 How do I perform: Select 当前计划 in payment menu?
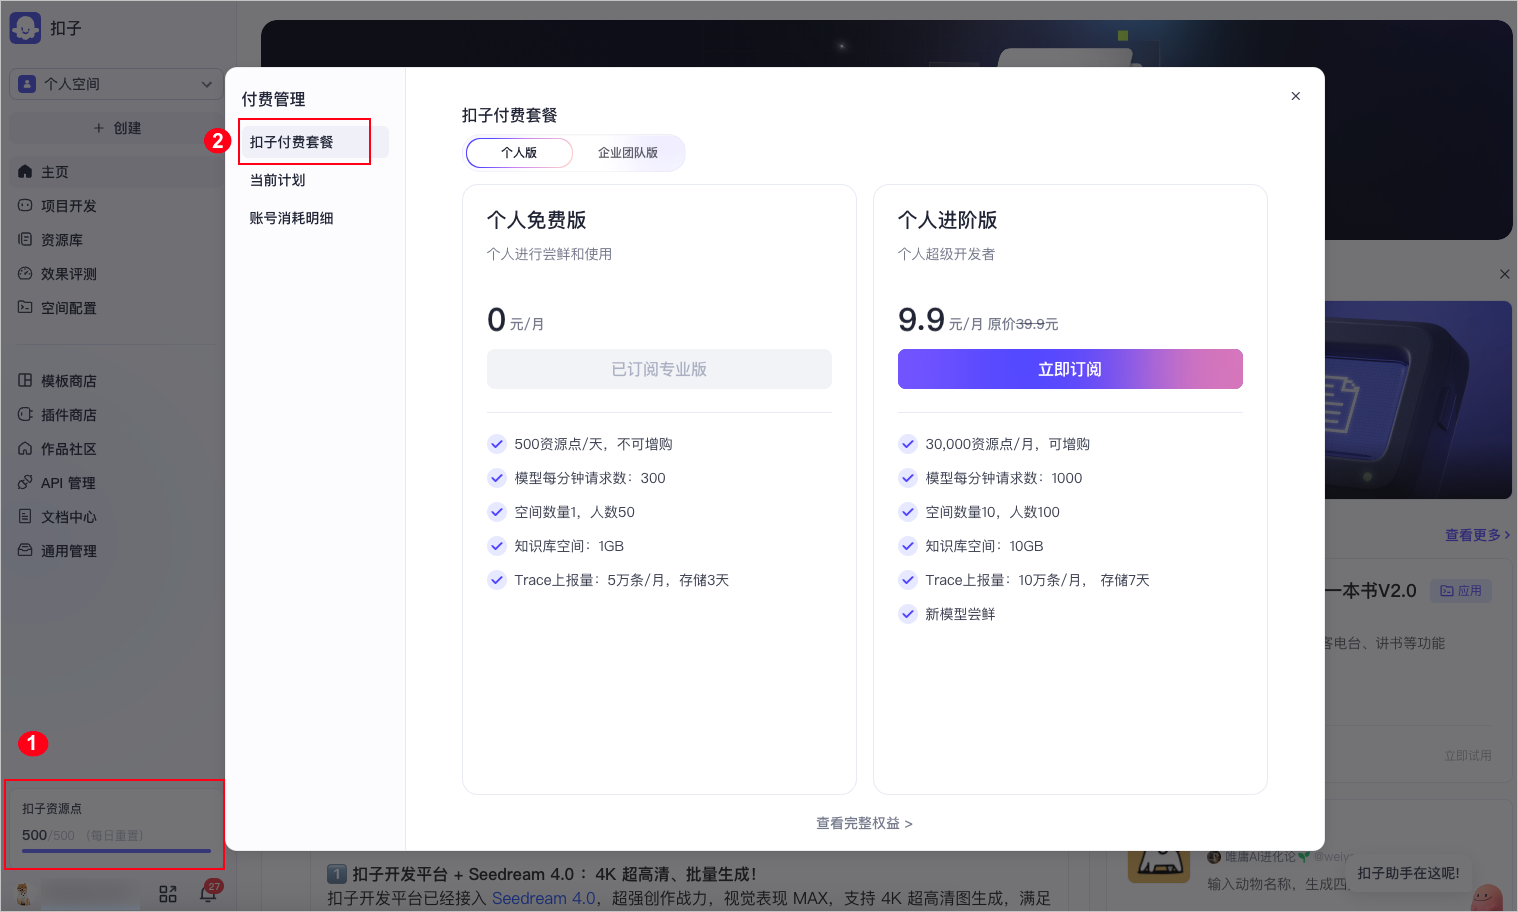[277, 180]
